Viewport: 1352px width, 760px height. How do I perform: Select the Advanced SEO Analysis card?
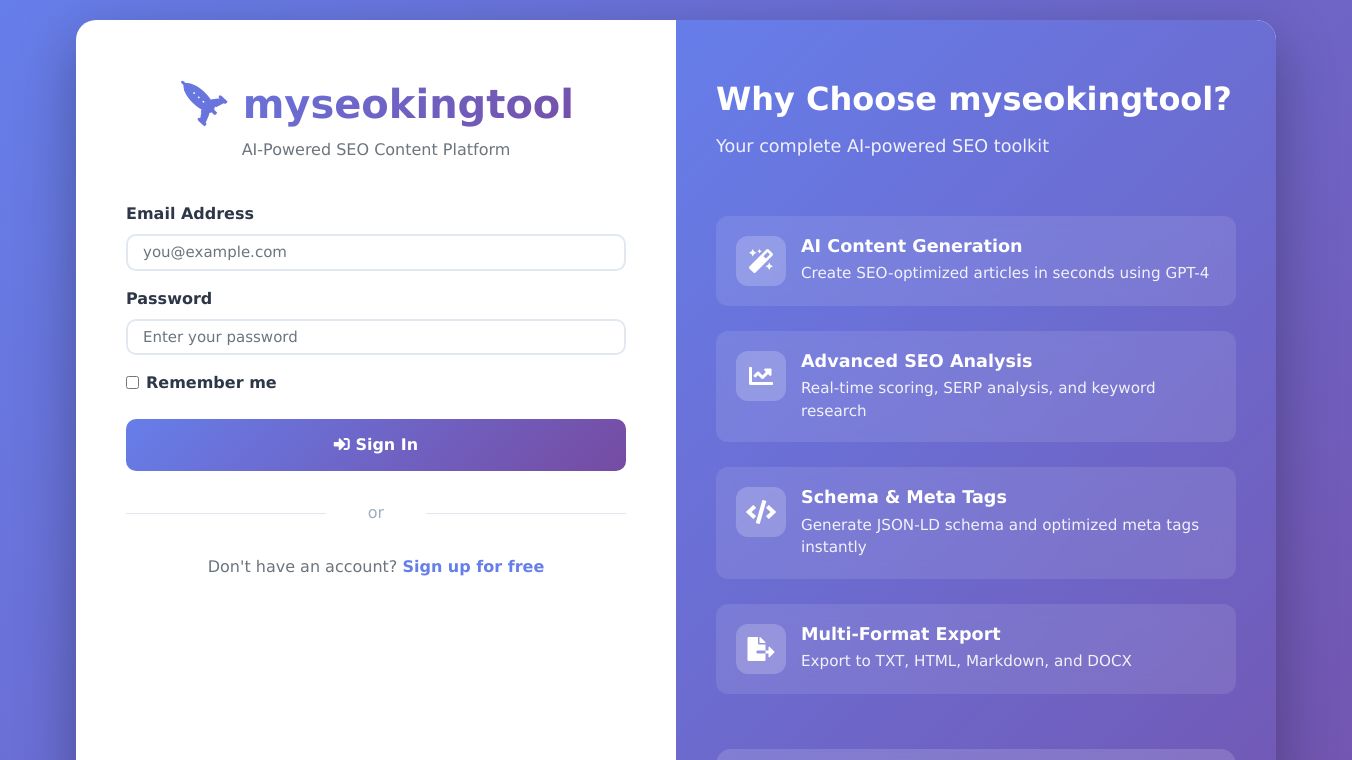(976, 387)
